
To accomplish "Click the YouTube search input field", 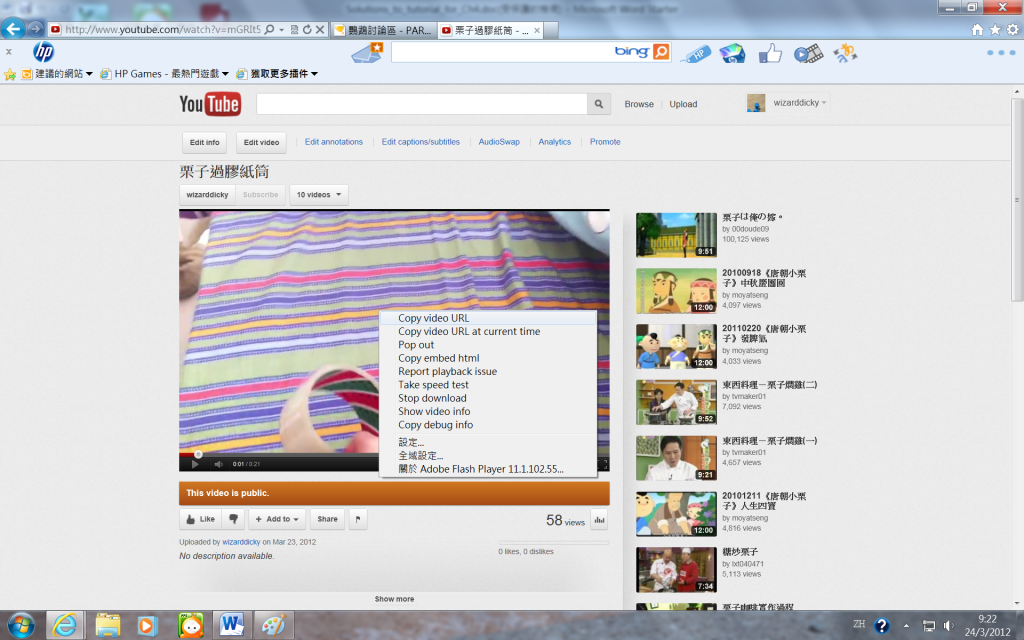I will click(x=422, y=104).
